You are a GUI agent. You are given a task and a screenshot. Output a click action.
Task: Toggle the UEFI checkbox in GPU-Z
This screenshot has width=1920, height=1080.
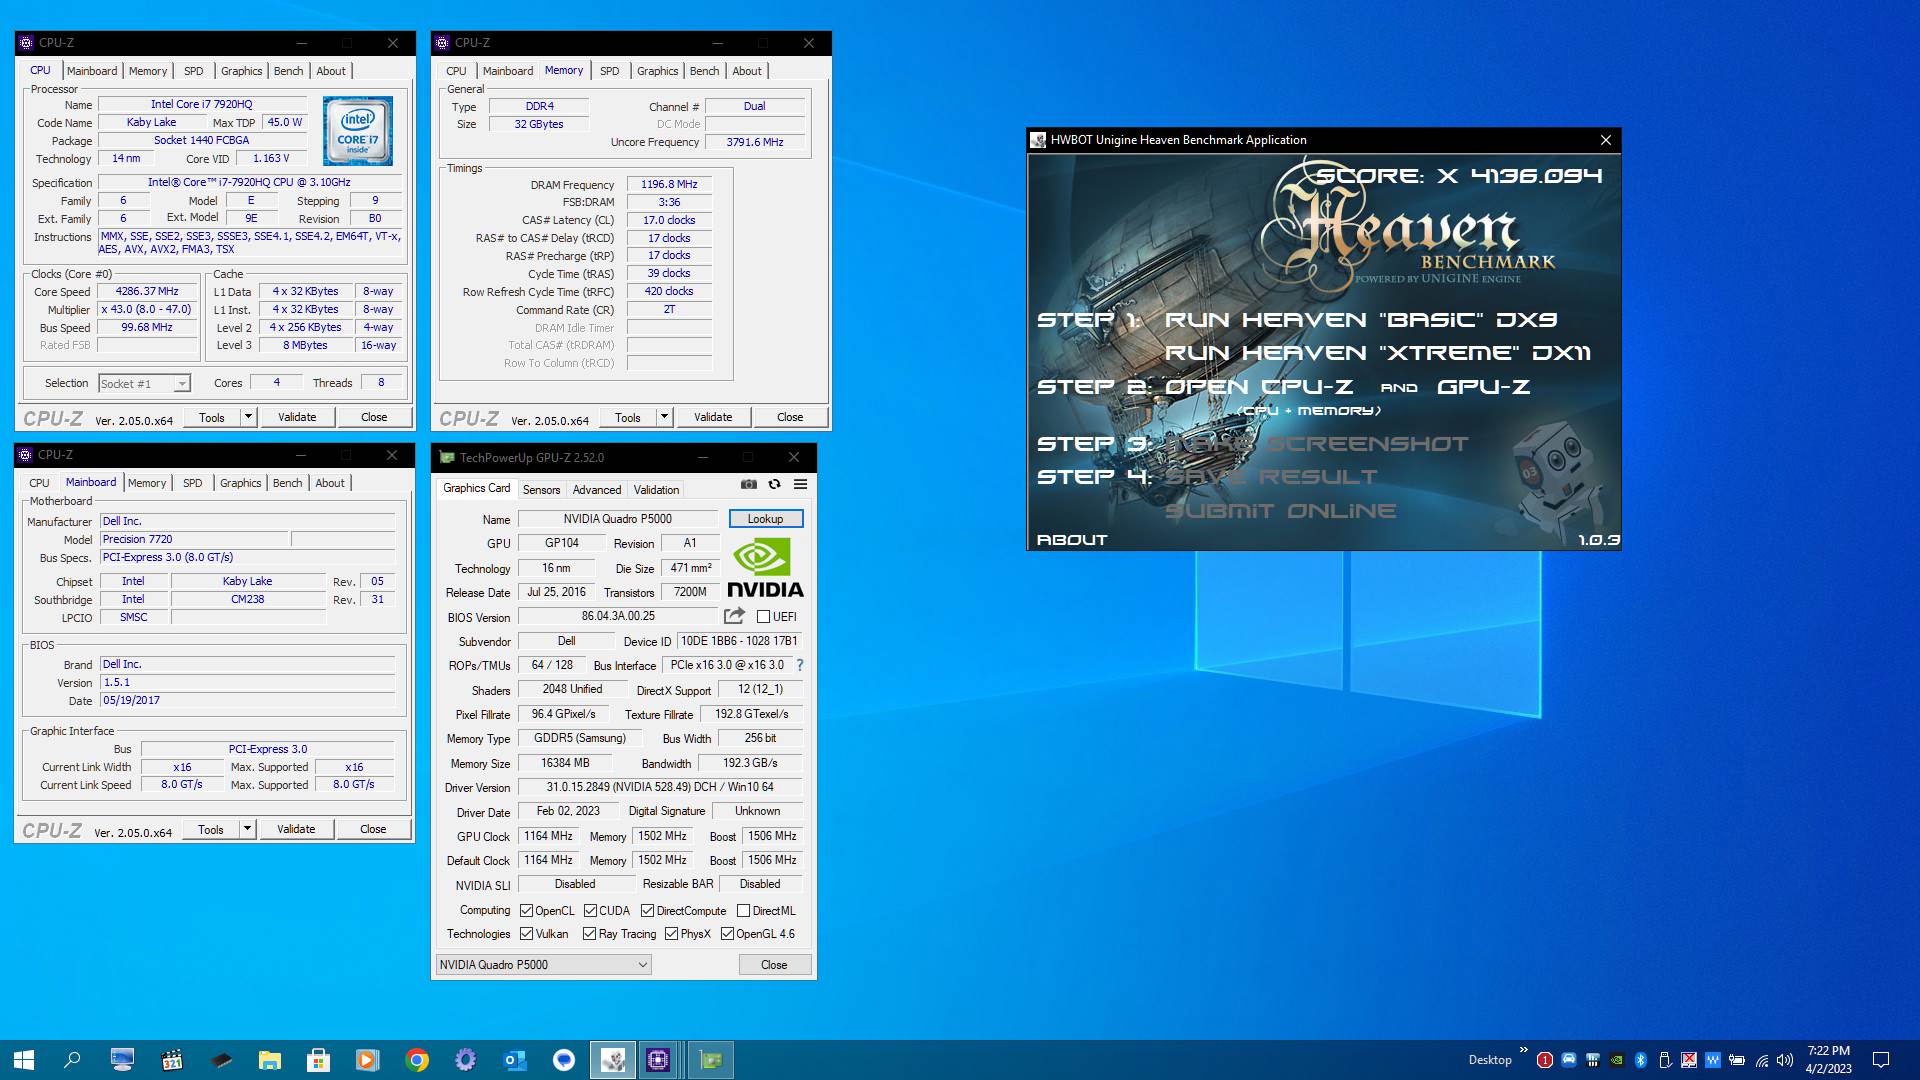763,617
